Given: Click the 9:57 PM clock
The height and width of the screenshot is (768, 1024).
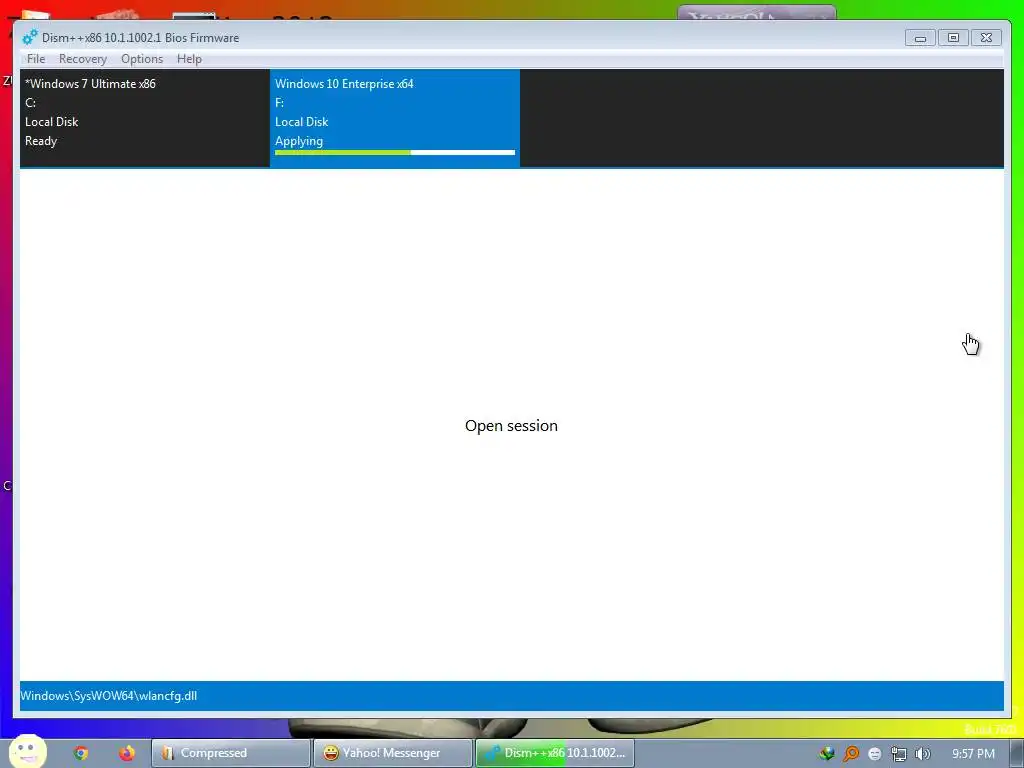Looking at the screenshot, I should click(973, 754).
